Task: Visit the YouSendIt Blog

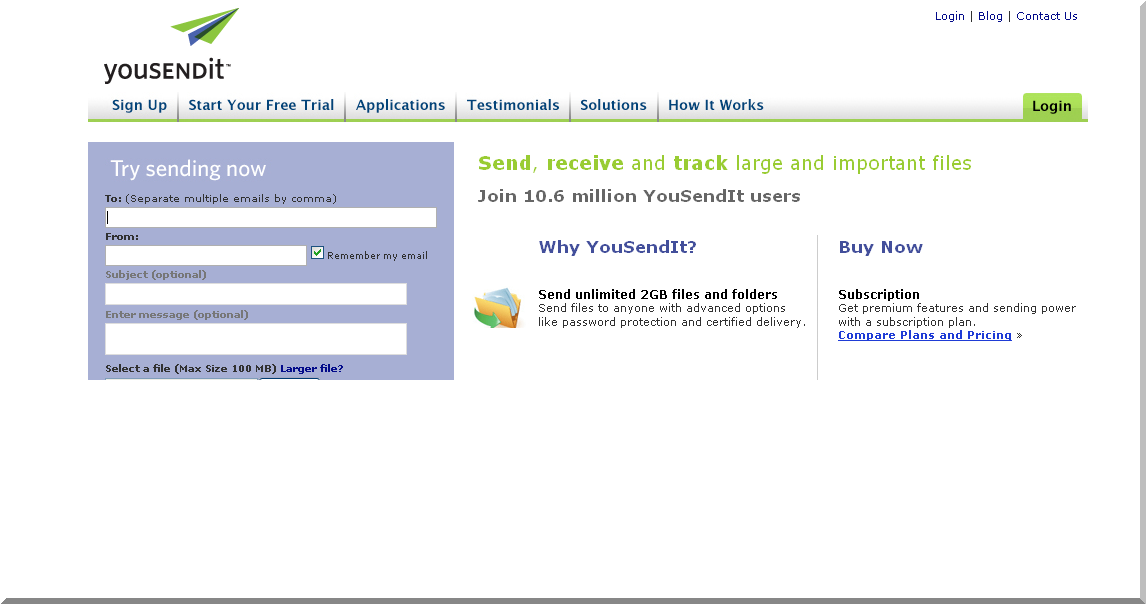Action: 990,15
